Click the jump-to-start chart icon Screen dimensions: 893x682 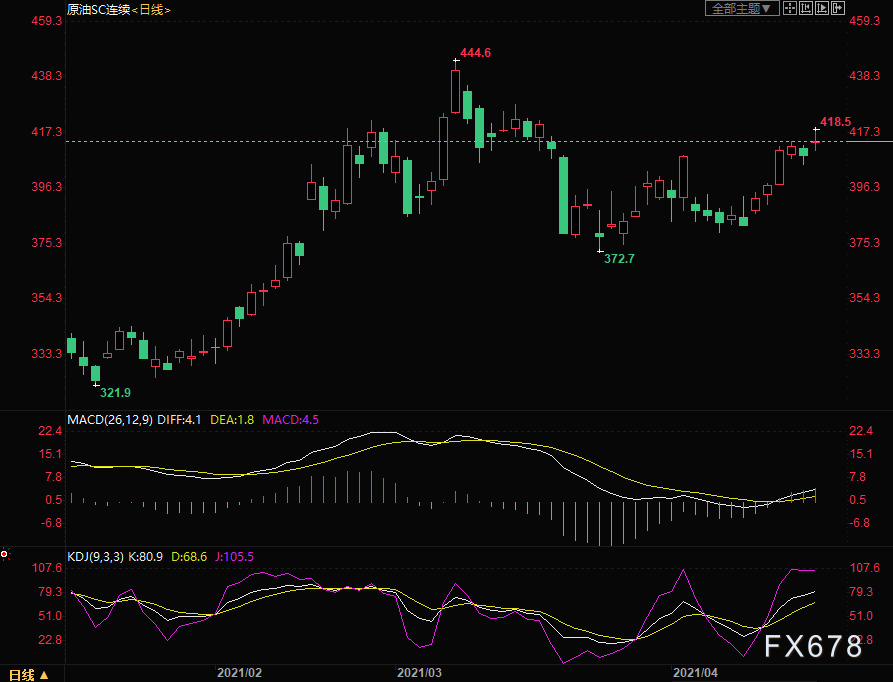coord(806,9)
